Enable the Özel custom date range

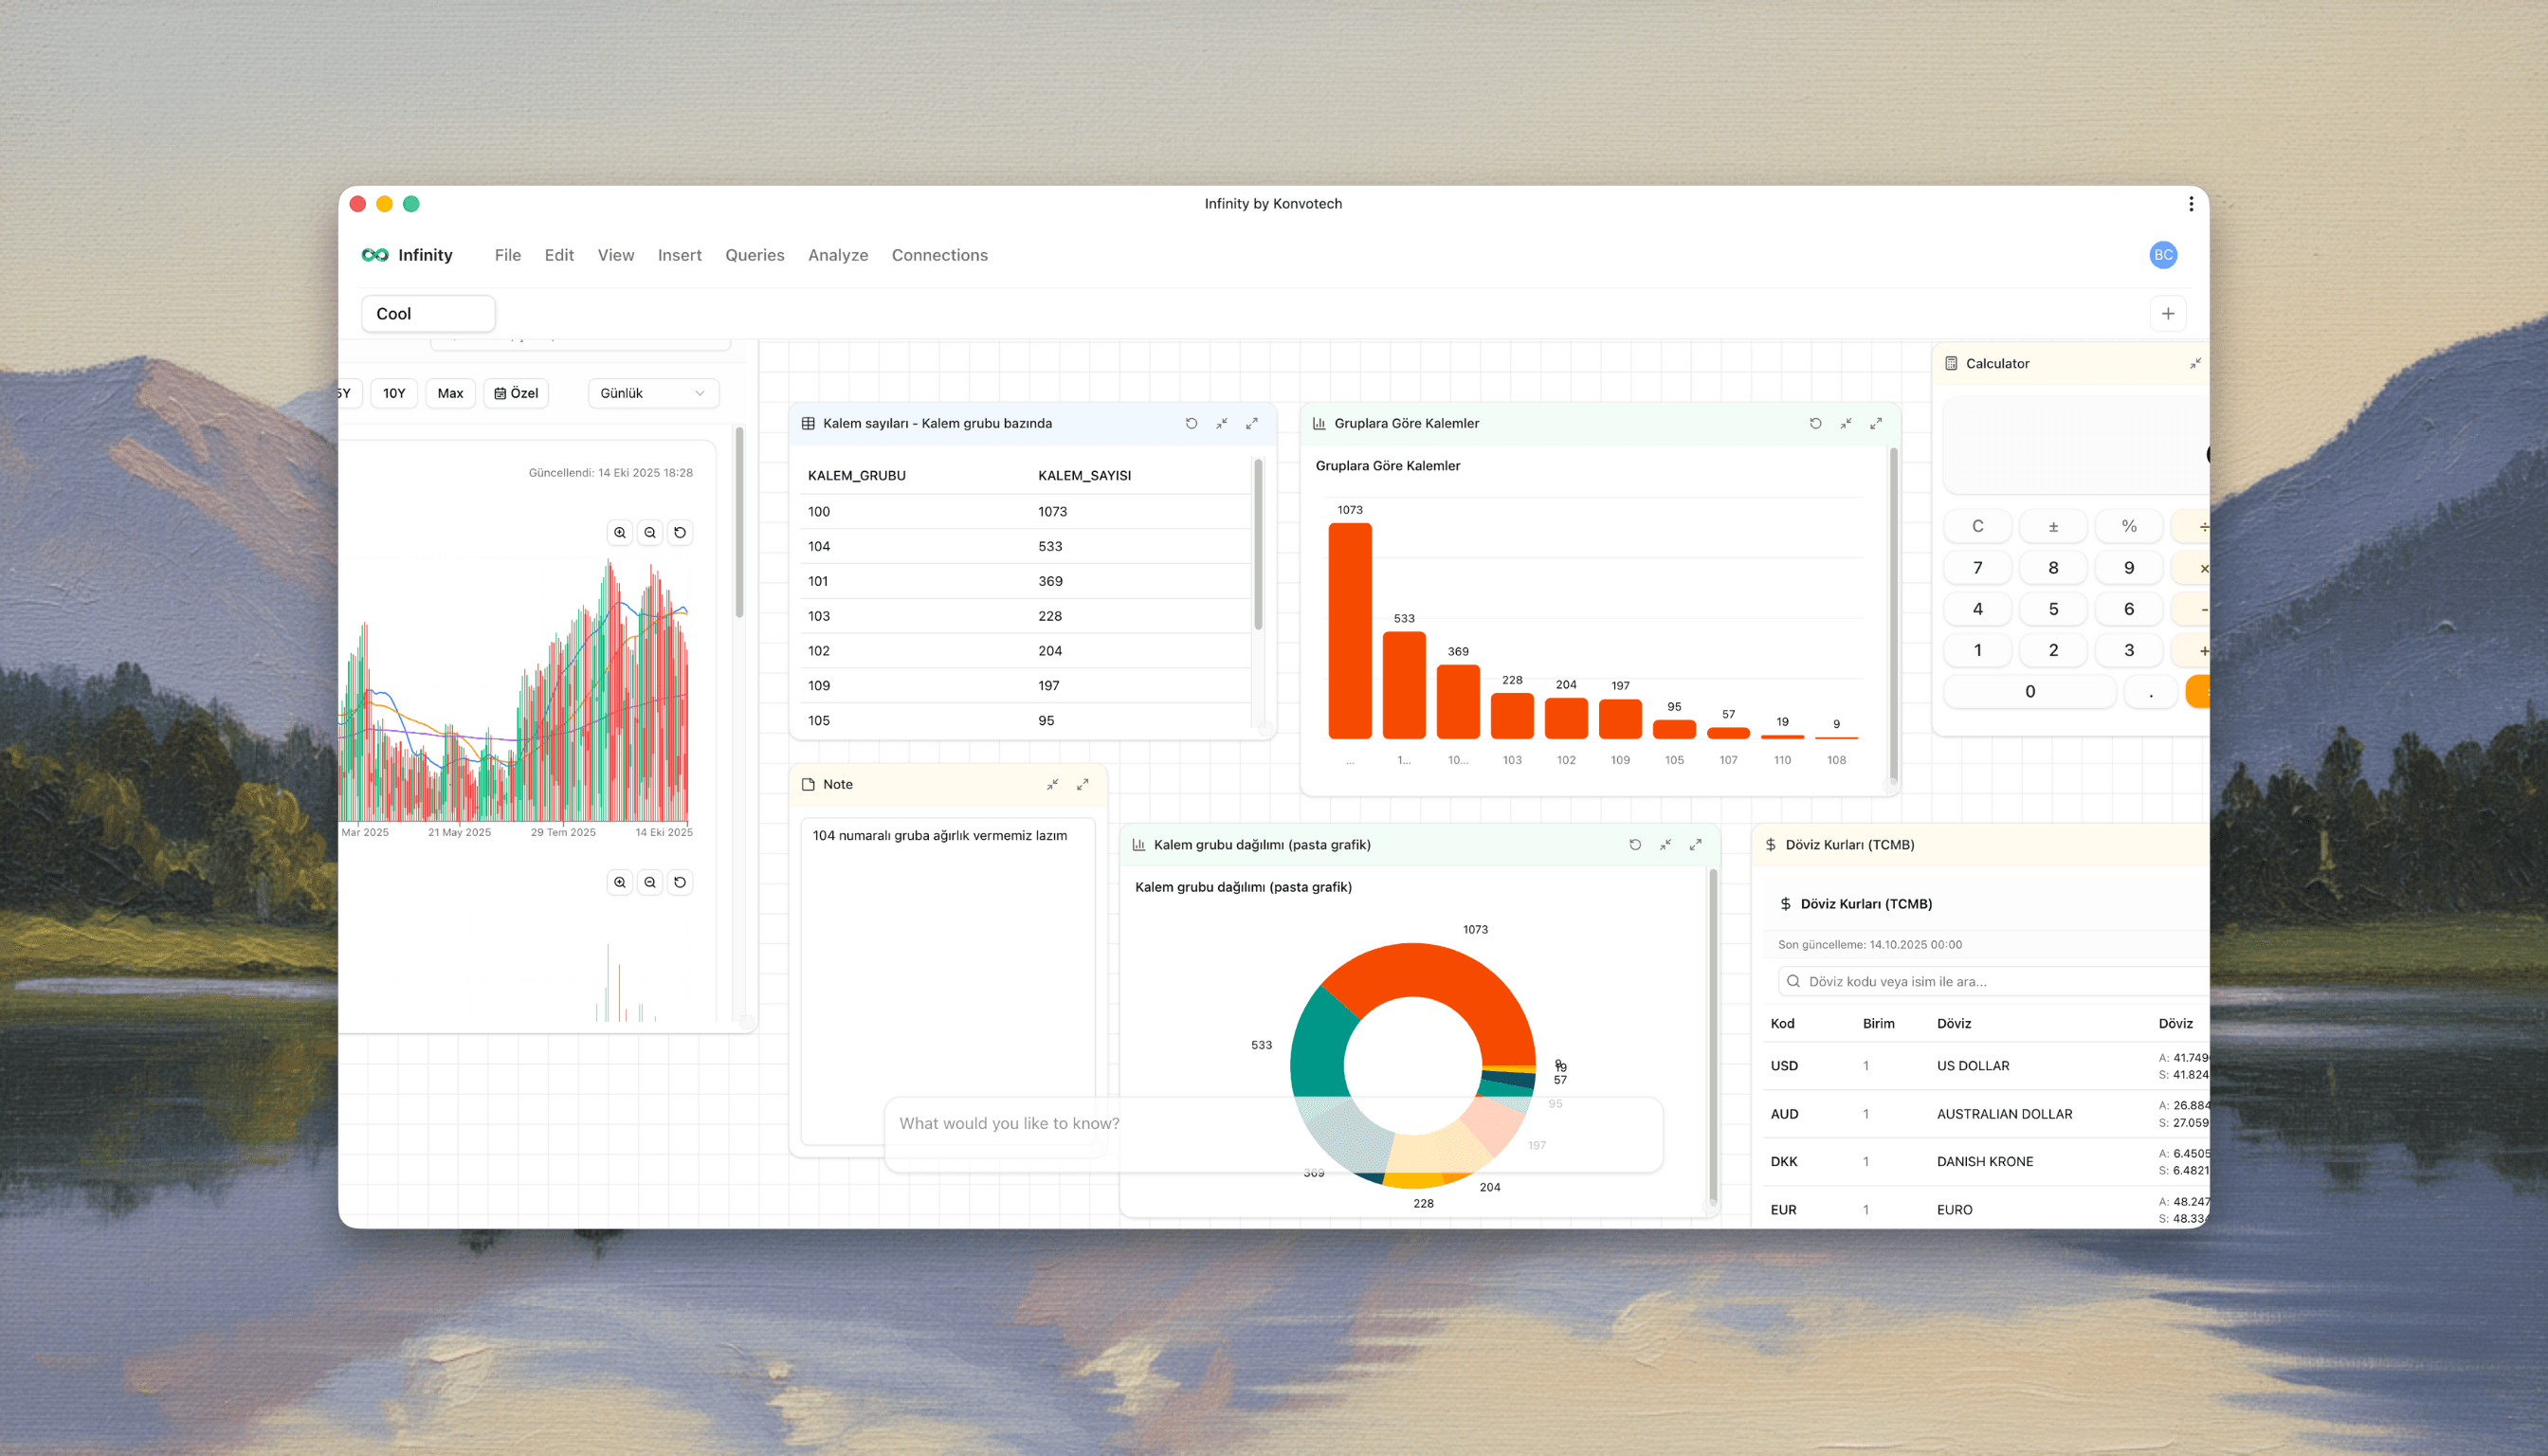coord(516,393)
